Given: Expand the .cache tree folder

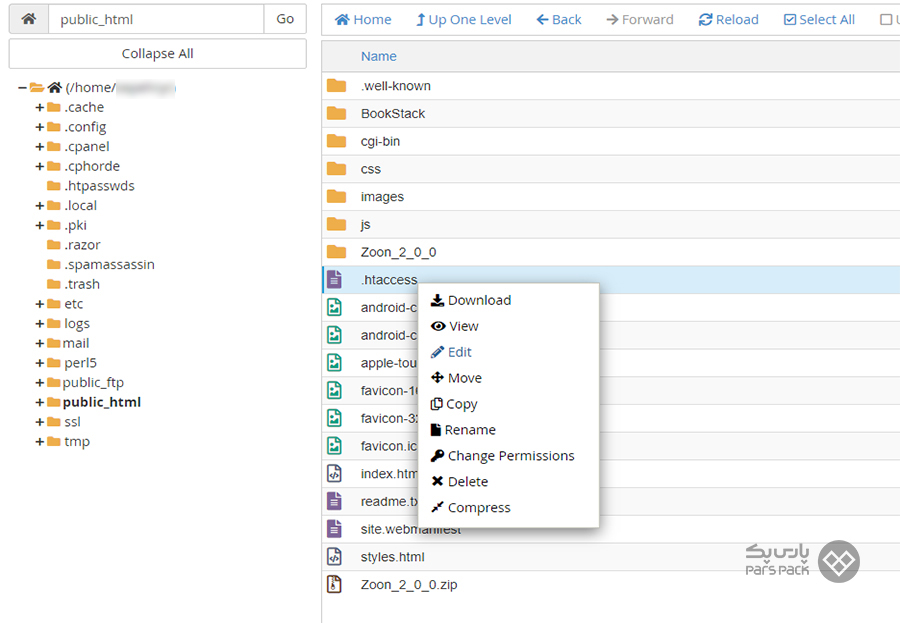Looking at the screenshot, I should 40,107.
